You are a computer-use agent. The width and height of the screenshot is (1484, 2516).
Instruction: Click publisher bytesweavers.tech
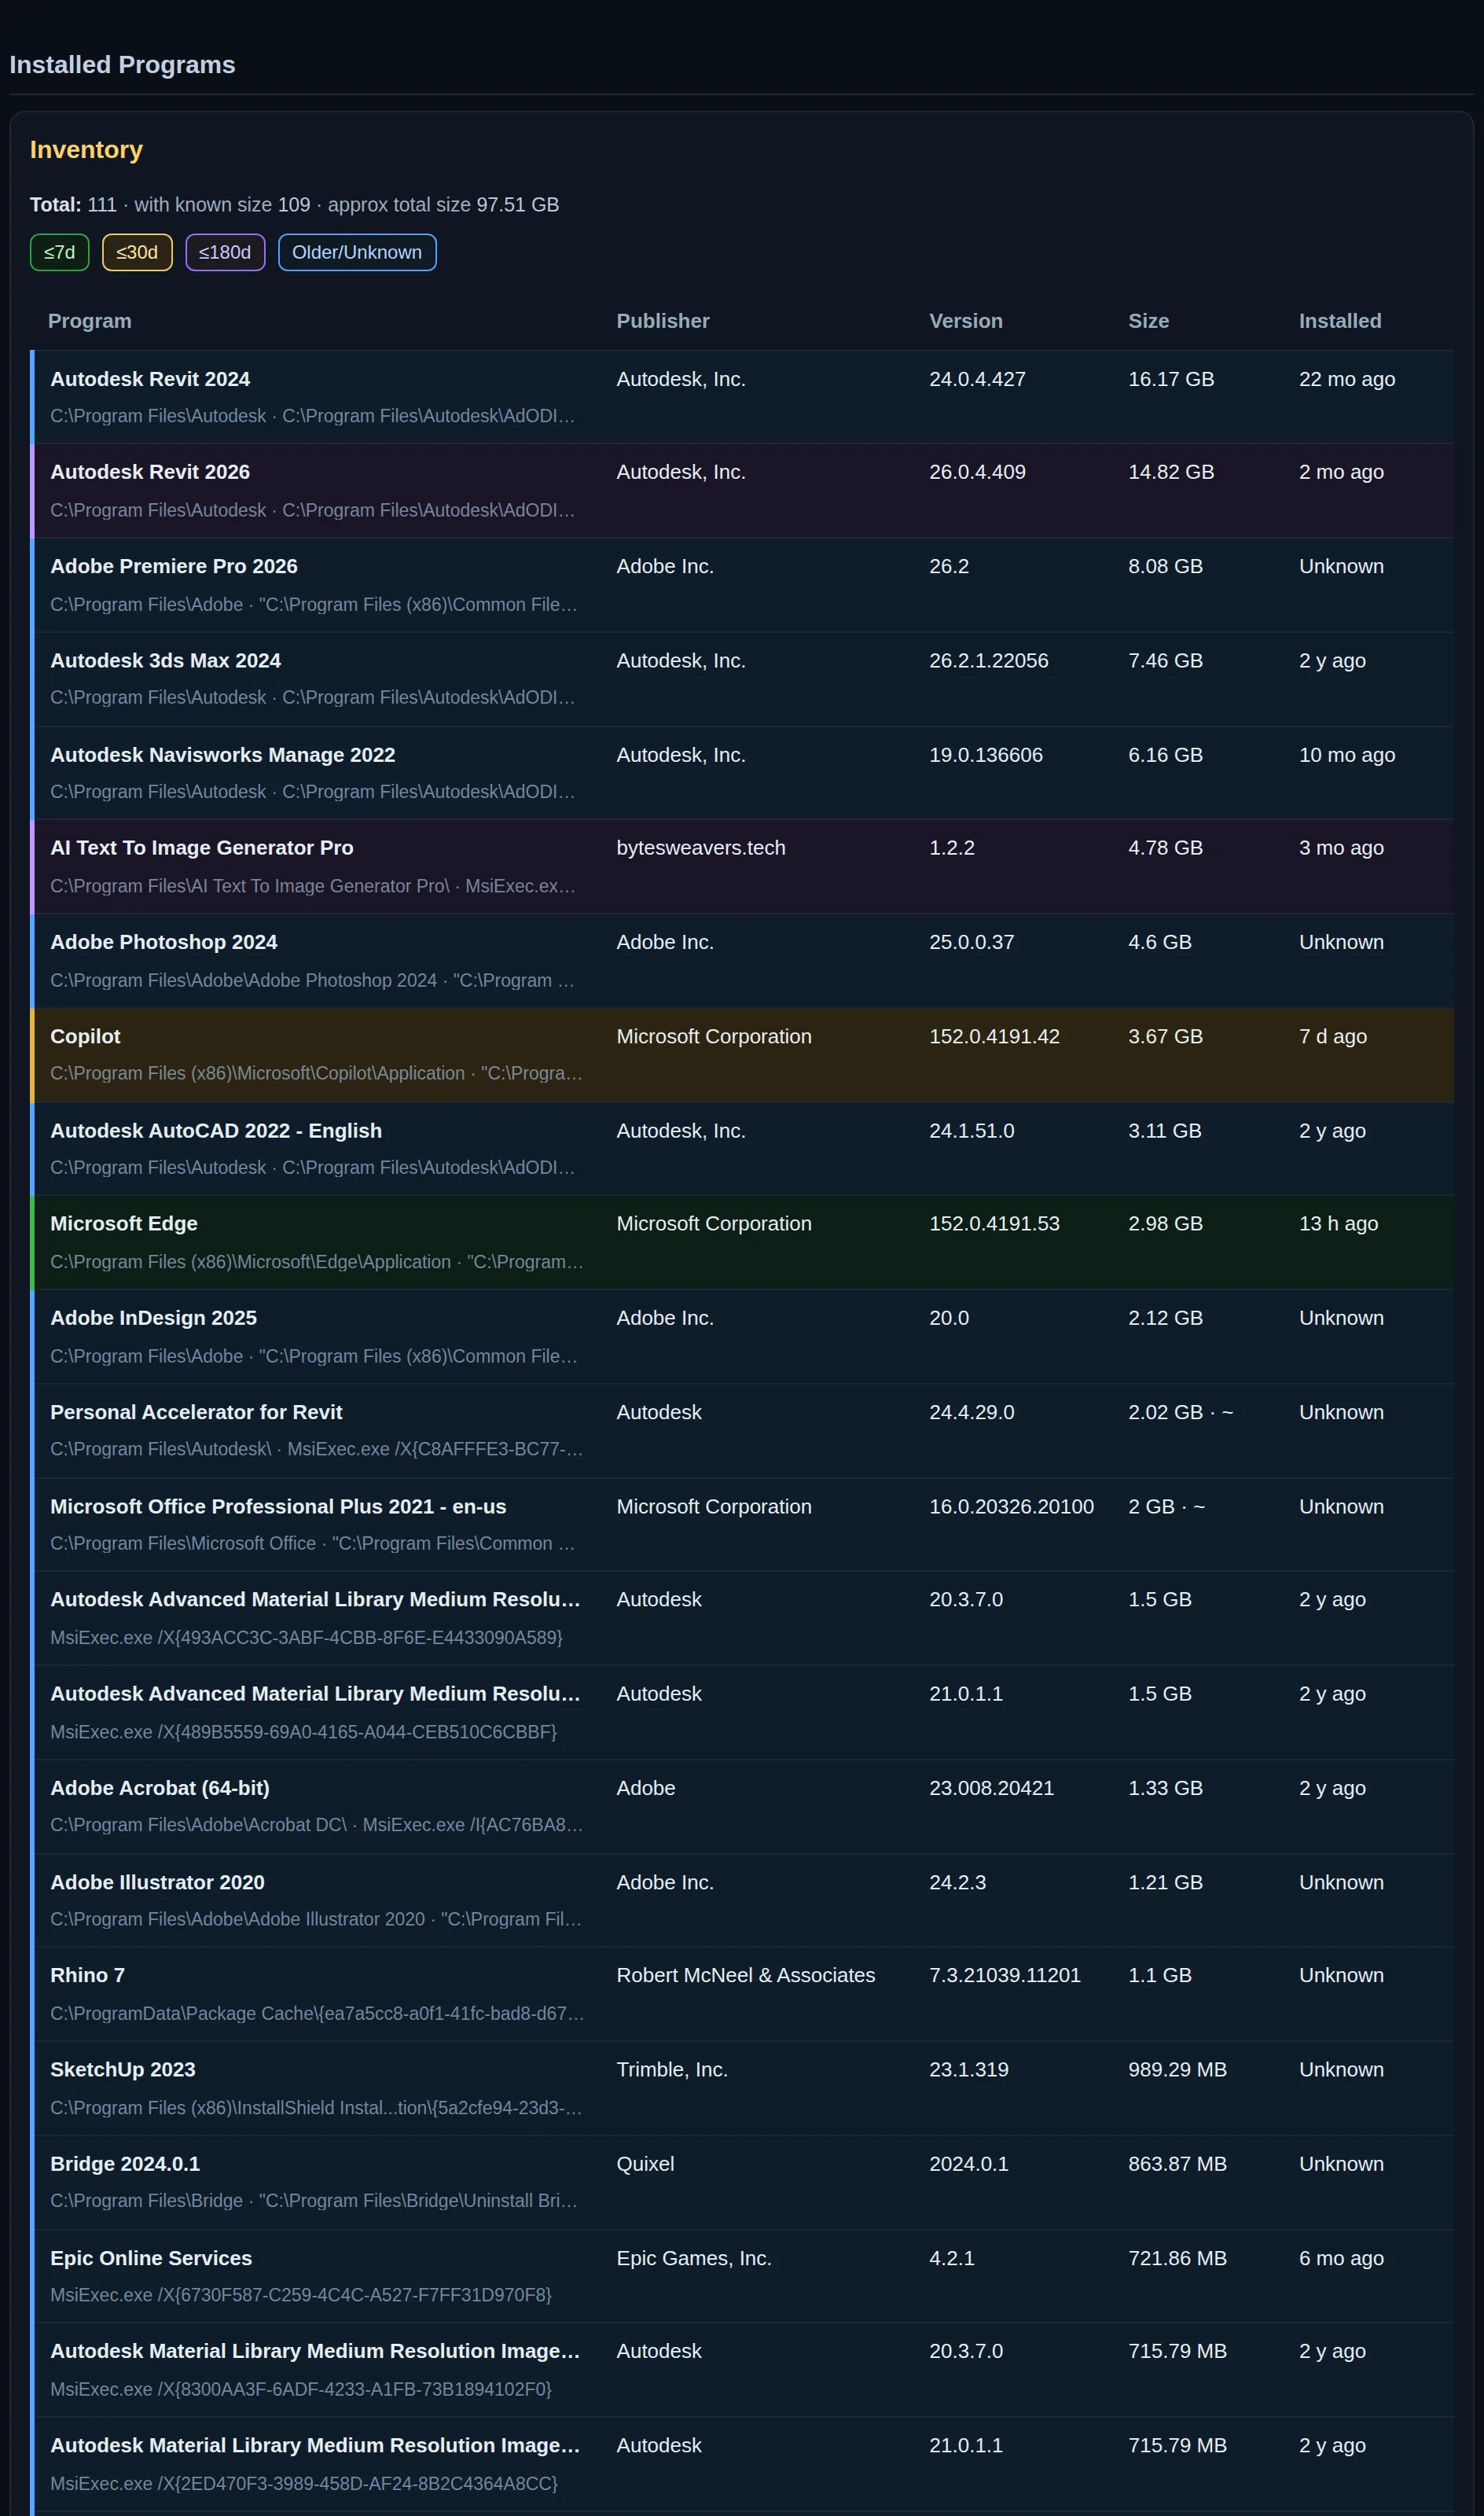tap(701, 848)
